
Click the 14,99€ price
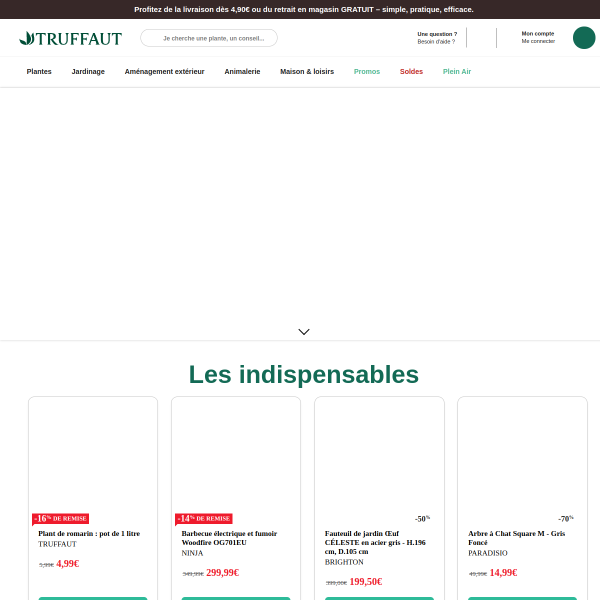(x=503, y=573)
